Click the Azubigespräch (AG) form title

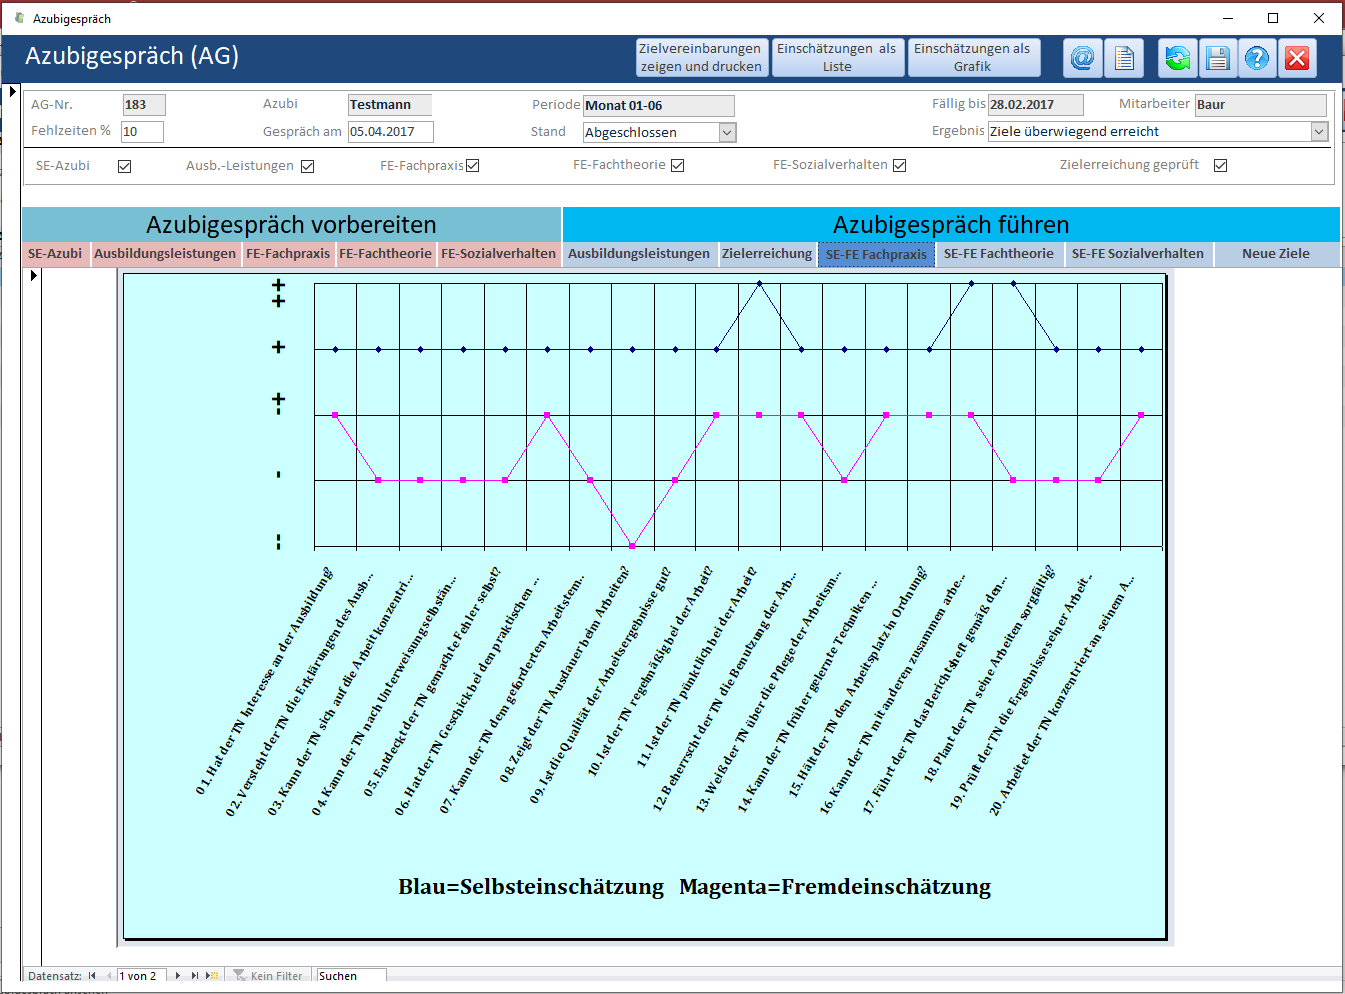pyautogui.click(x=132, y=56)
